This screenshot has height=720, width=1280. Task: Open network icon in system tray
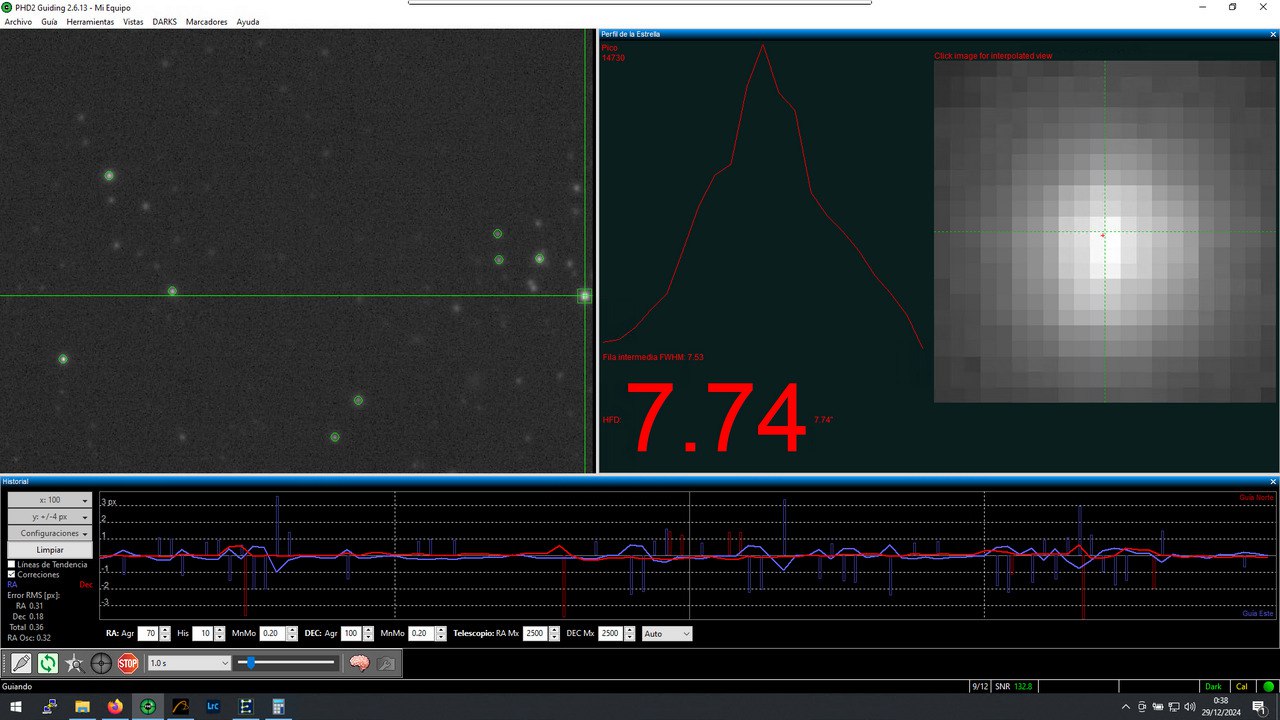tap(1175, 707)
